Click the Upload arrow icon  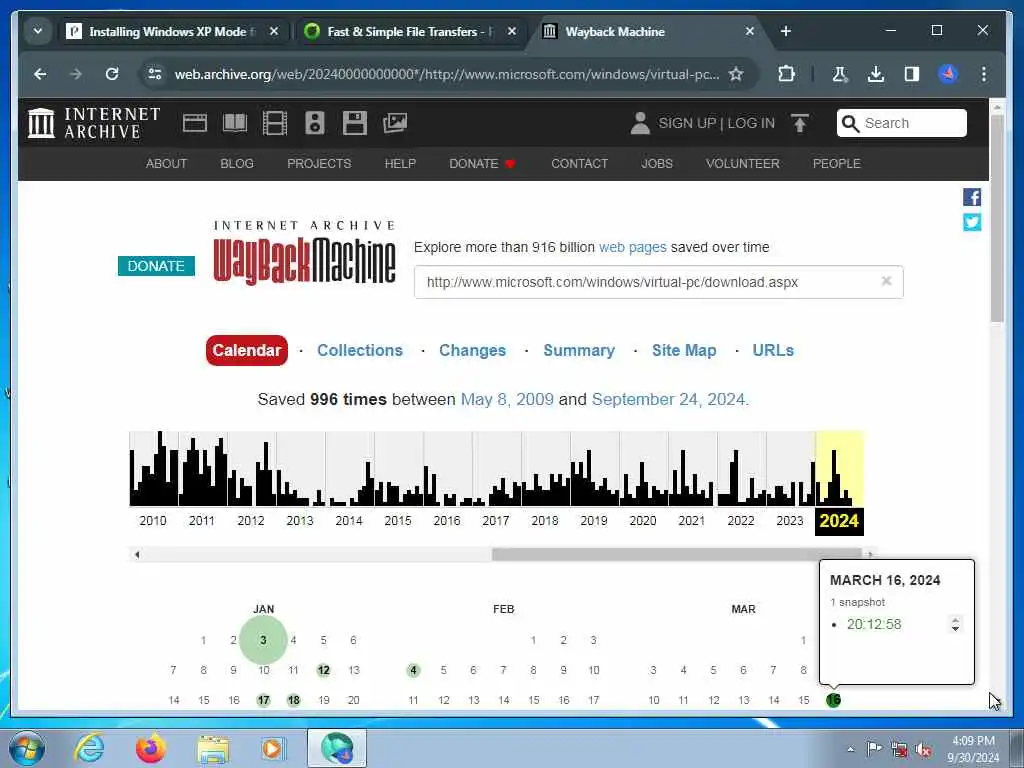point(799,123)
